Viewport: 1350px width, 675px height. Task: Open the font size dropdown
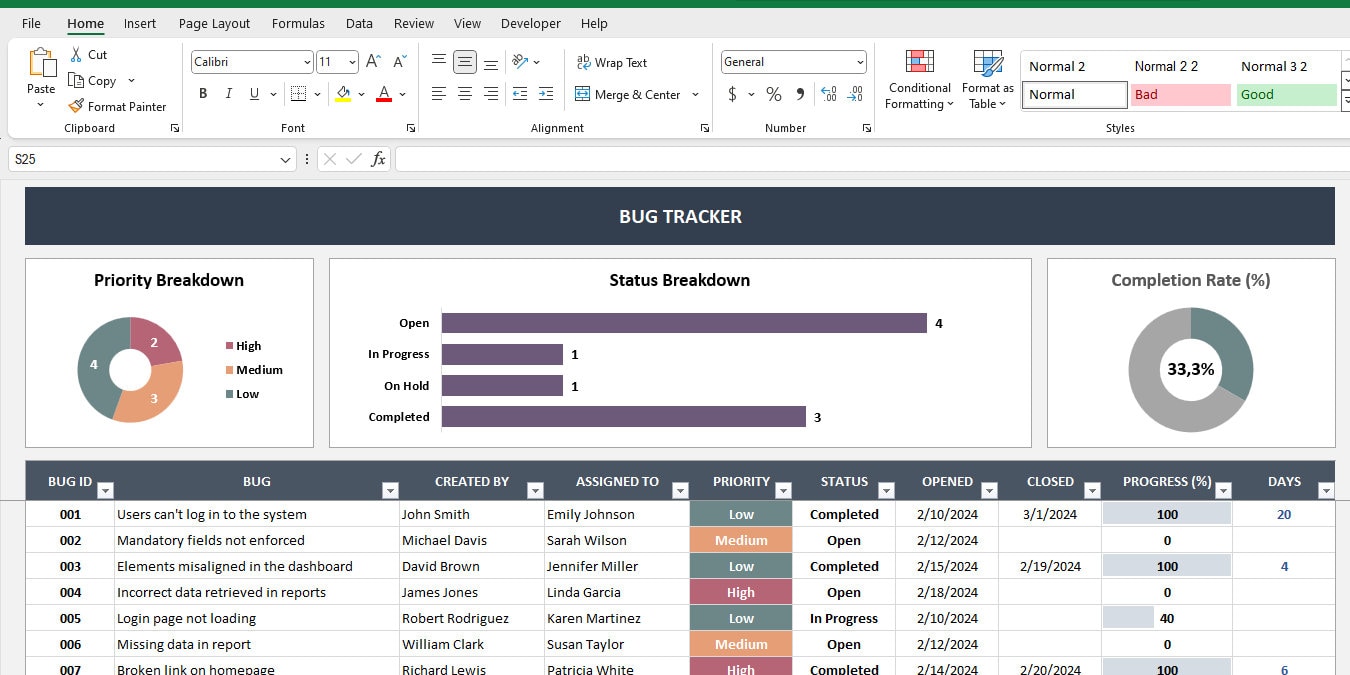click(351, 61)
